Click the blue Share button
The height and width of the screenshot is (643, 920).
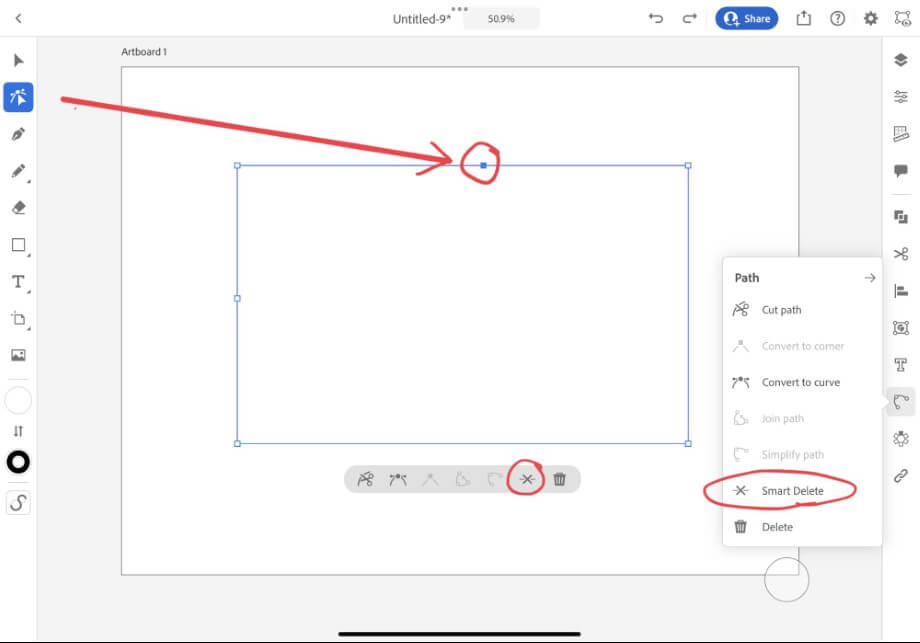746,19
